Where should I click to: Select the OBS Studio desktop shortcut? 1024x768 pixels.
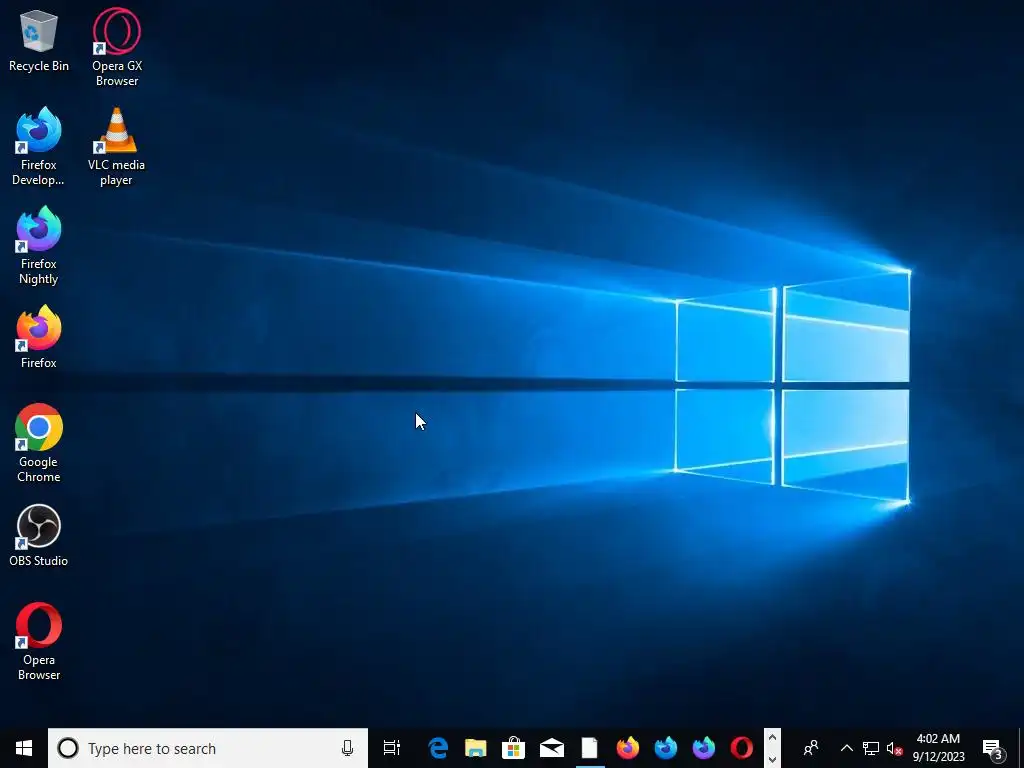pyautogui.click(x=39, y=535)
